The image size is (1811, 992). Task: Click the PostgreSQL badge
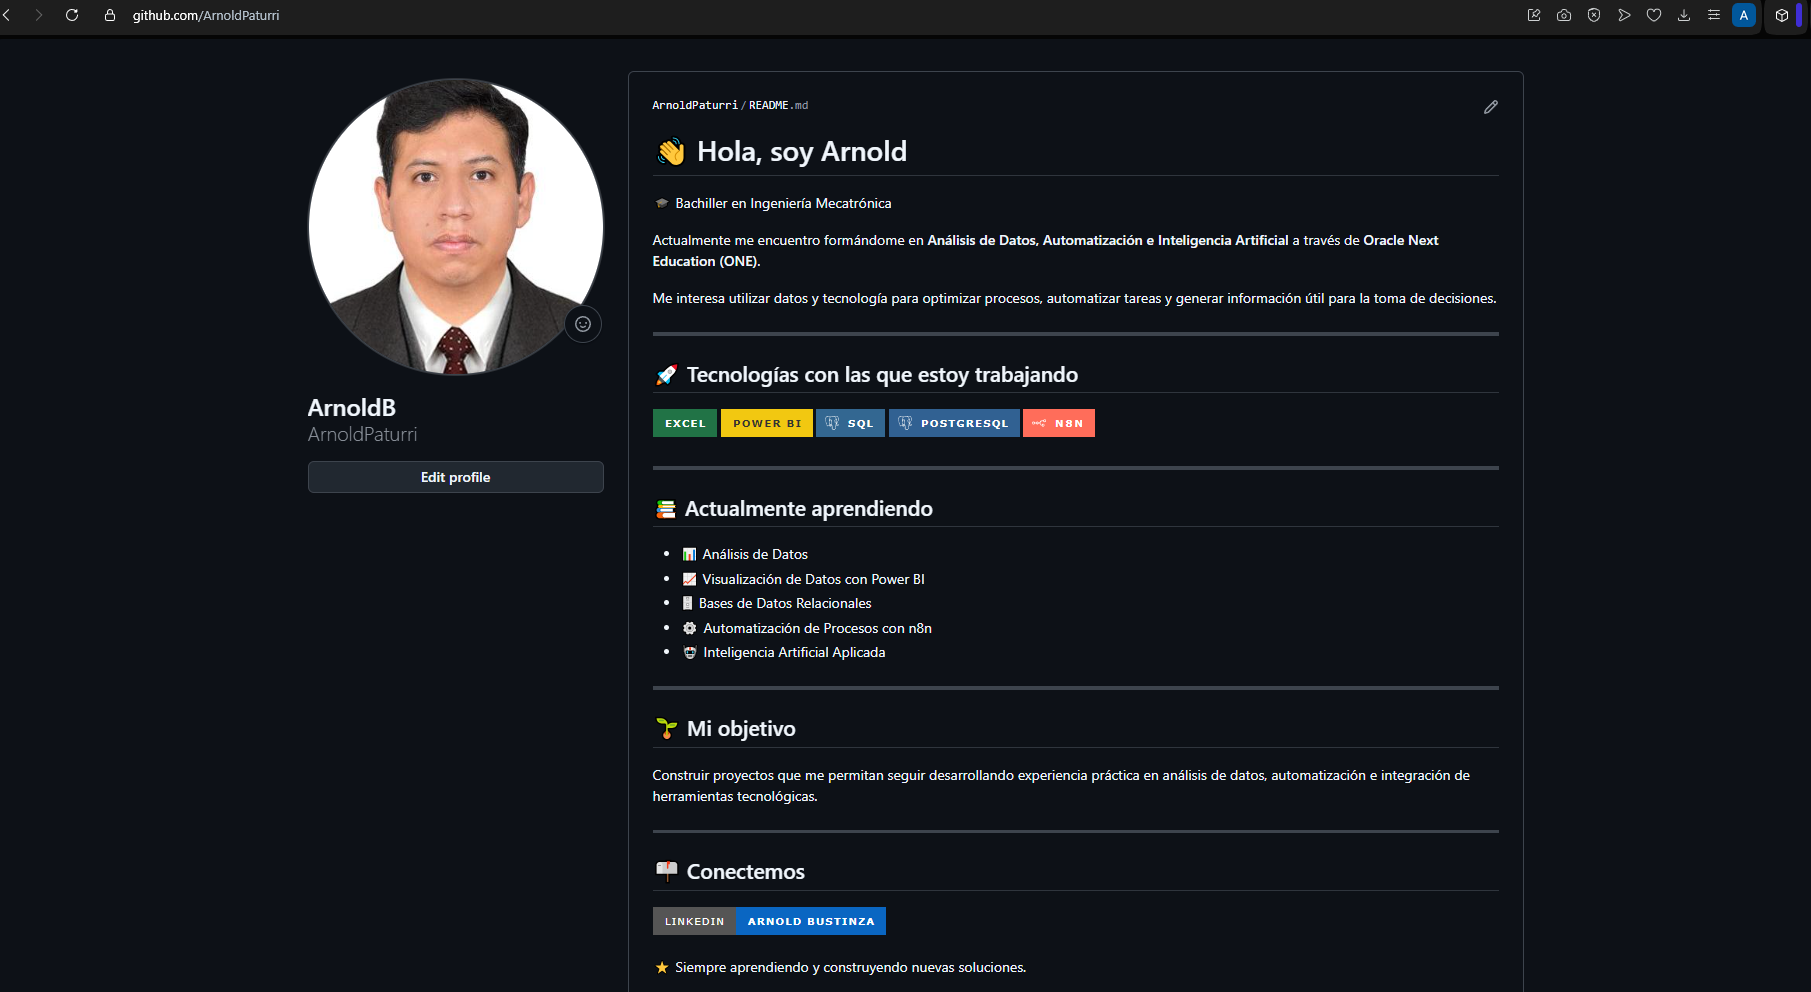pos(954,423)
